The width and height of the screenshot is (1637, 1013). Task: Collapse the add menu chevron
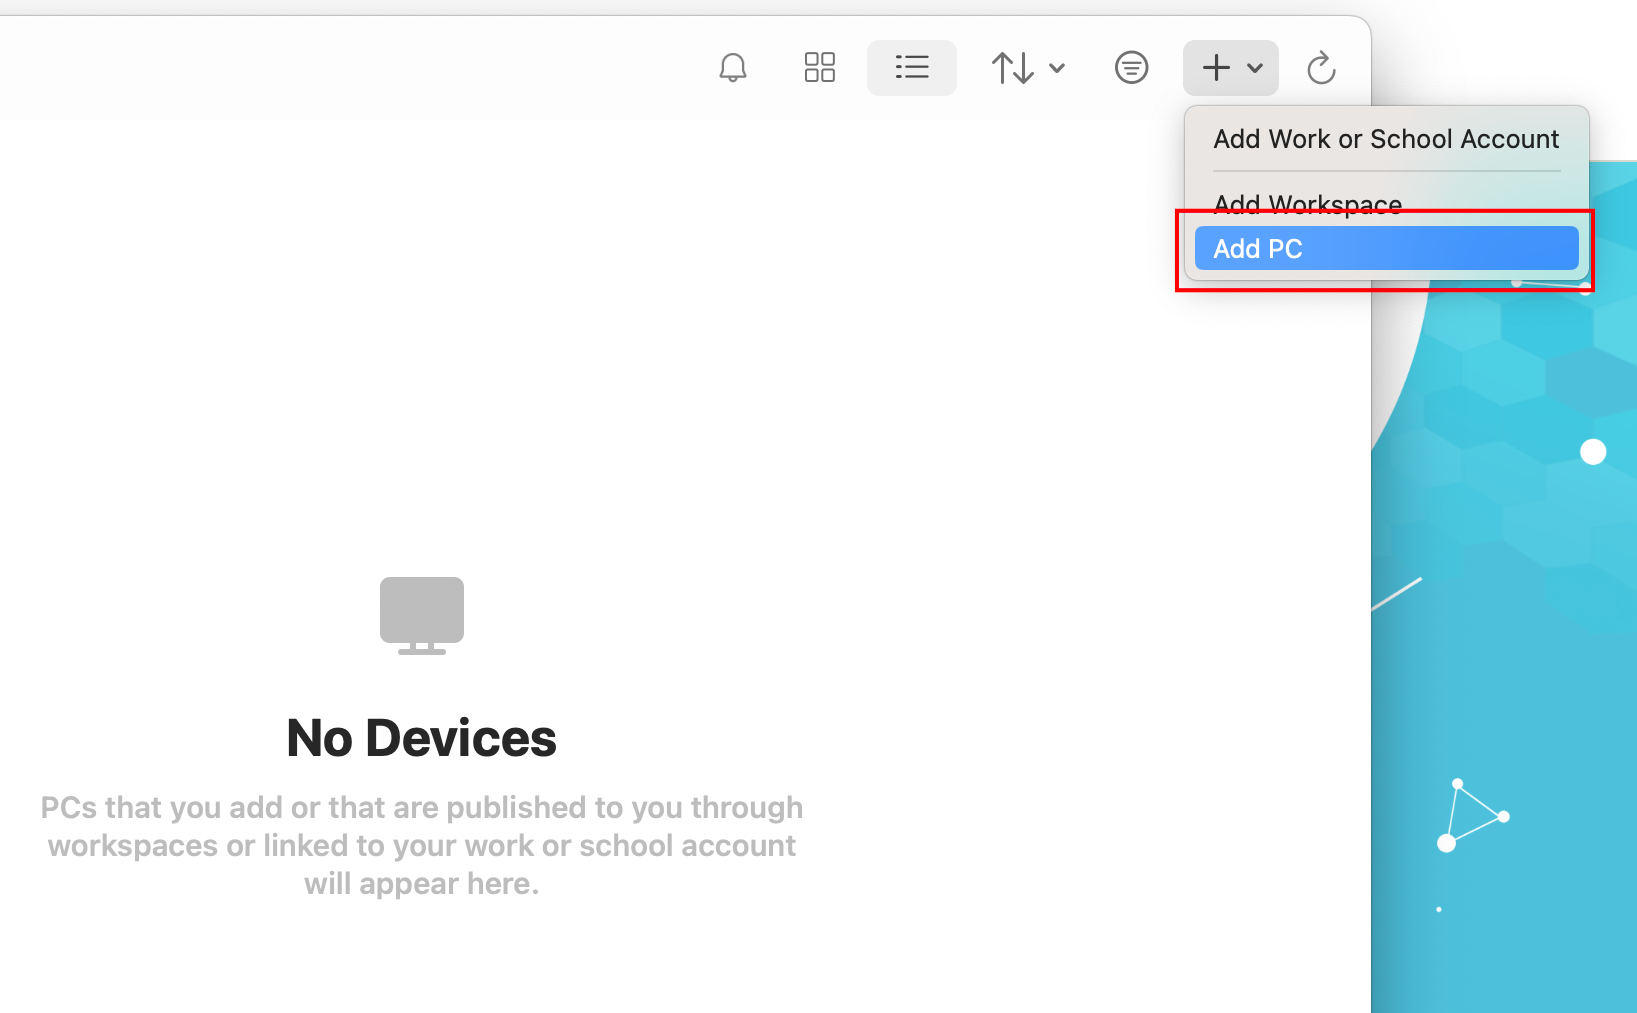click(x=1255, y=68)
